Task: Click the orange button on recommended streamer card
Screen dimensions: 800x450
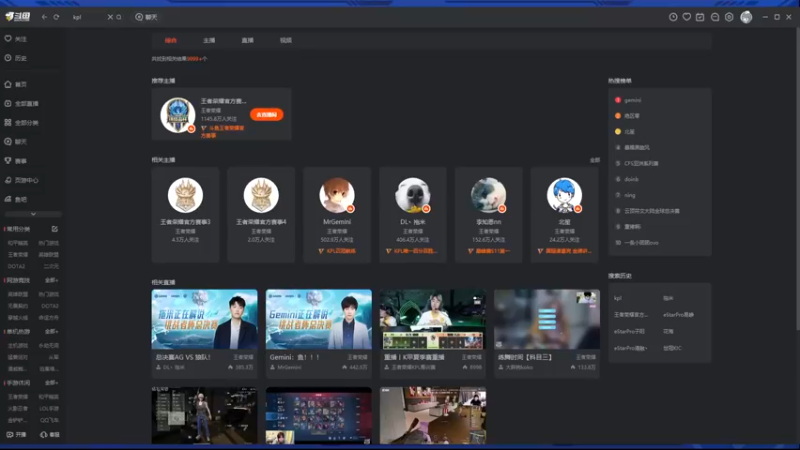Action: [x=266, y=115]
